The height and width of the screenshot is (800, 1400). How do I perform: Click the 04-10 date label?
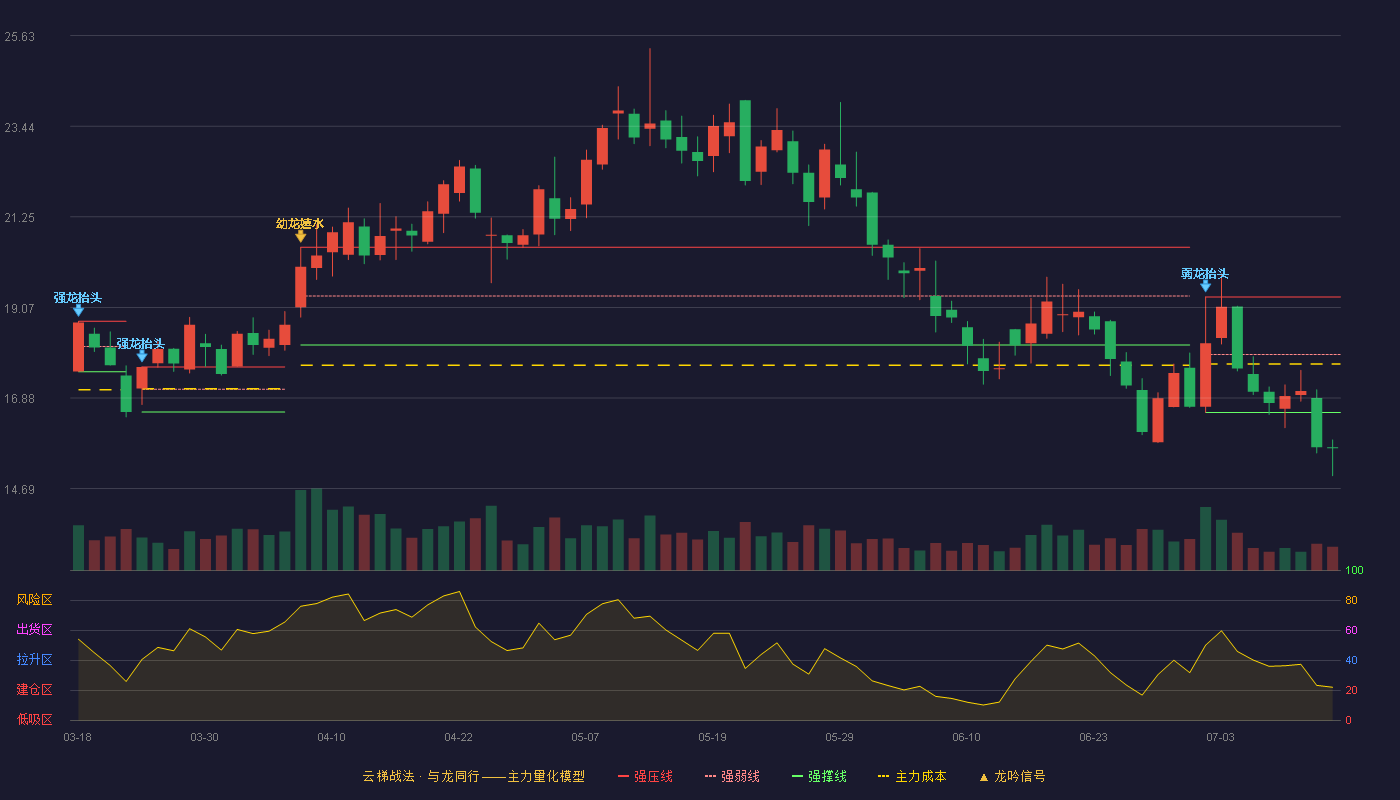pyautogui.click(x=331, y=737)
